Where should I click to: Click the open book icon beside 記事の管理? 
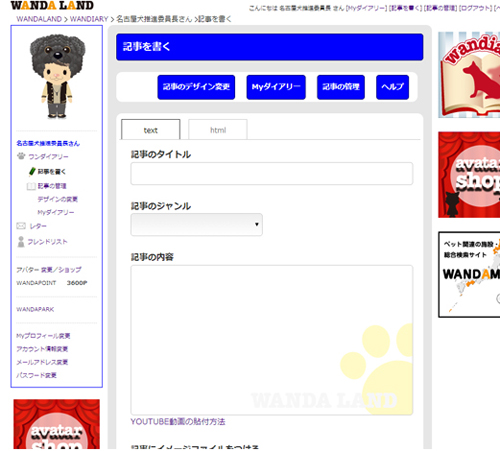point(31,186)
